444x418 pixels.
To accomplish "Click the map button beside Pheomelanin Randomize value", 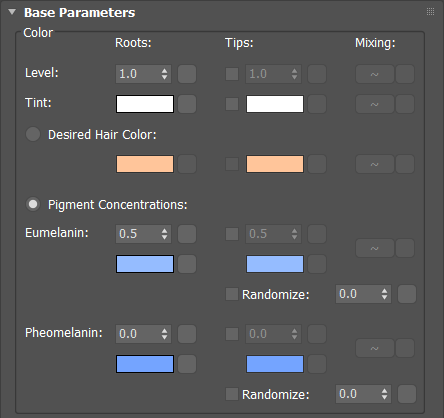I will (407, 394).
